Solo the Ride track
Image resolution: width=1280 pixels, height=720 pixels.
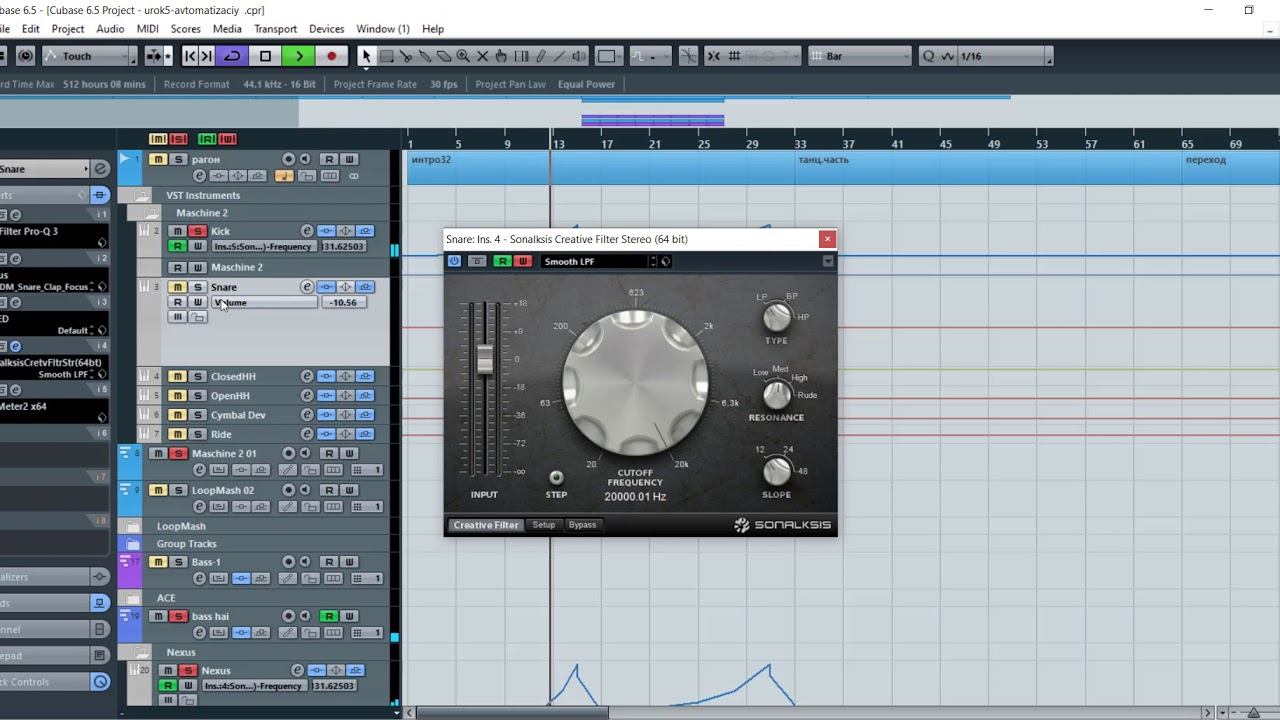coord(197,434)
